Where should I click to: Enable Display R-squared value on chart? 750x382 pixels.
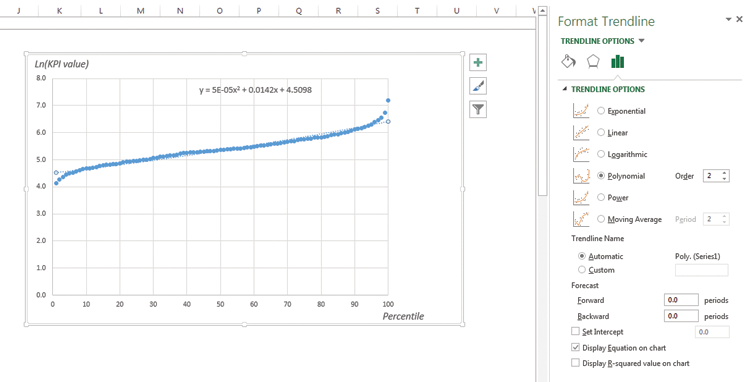pos(575,363)
